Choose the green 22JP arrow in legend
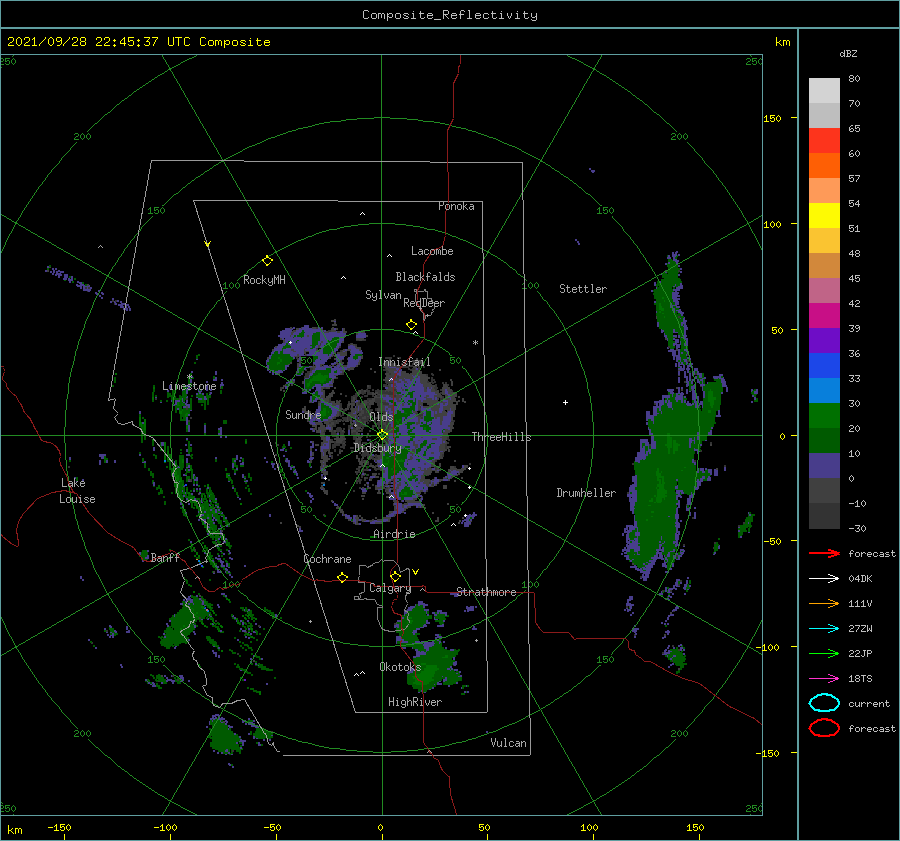Viewport: 900px width, 841px height. [x=824, y=653]
